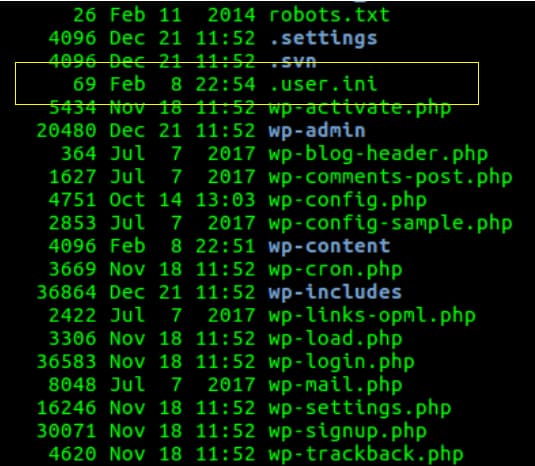Screen dimensions: 535x466
Task: Click the wp-activate.php file name
Action: [x=360, y=108]
